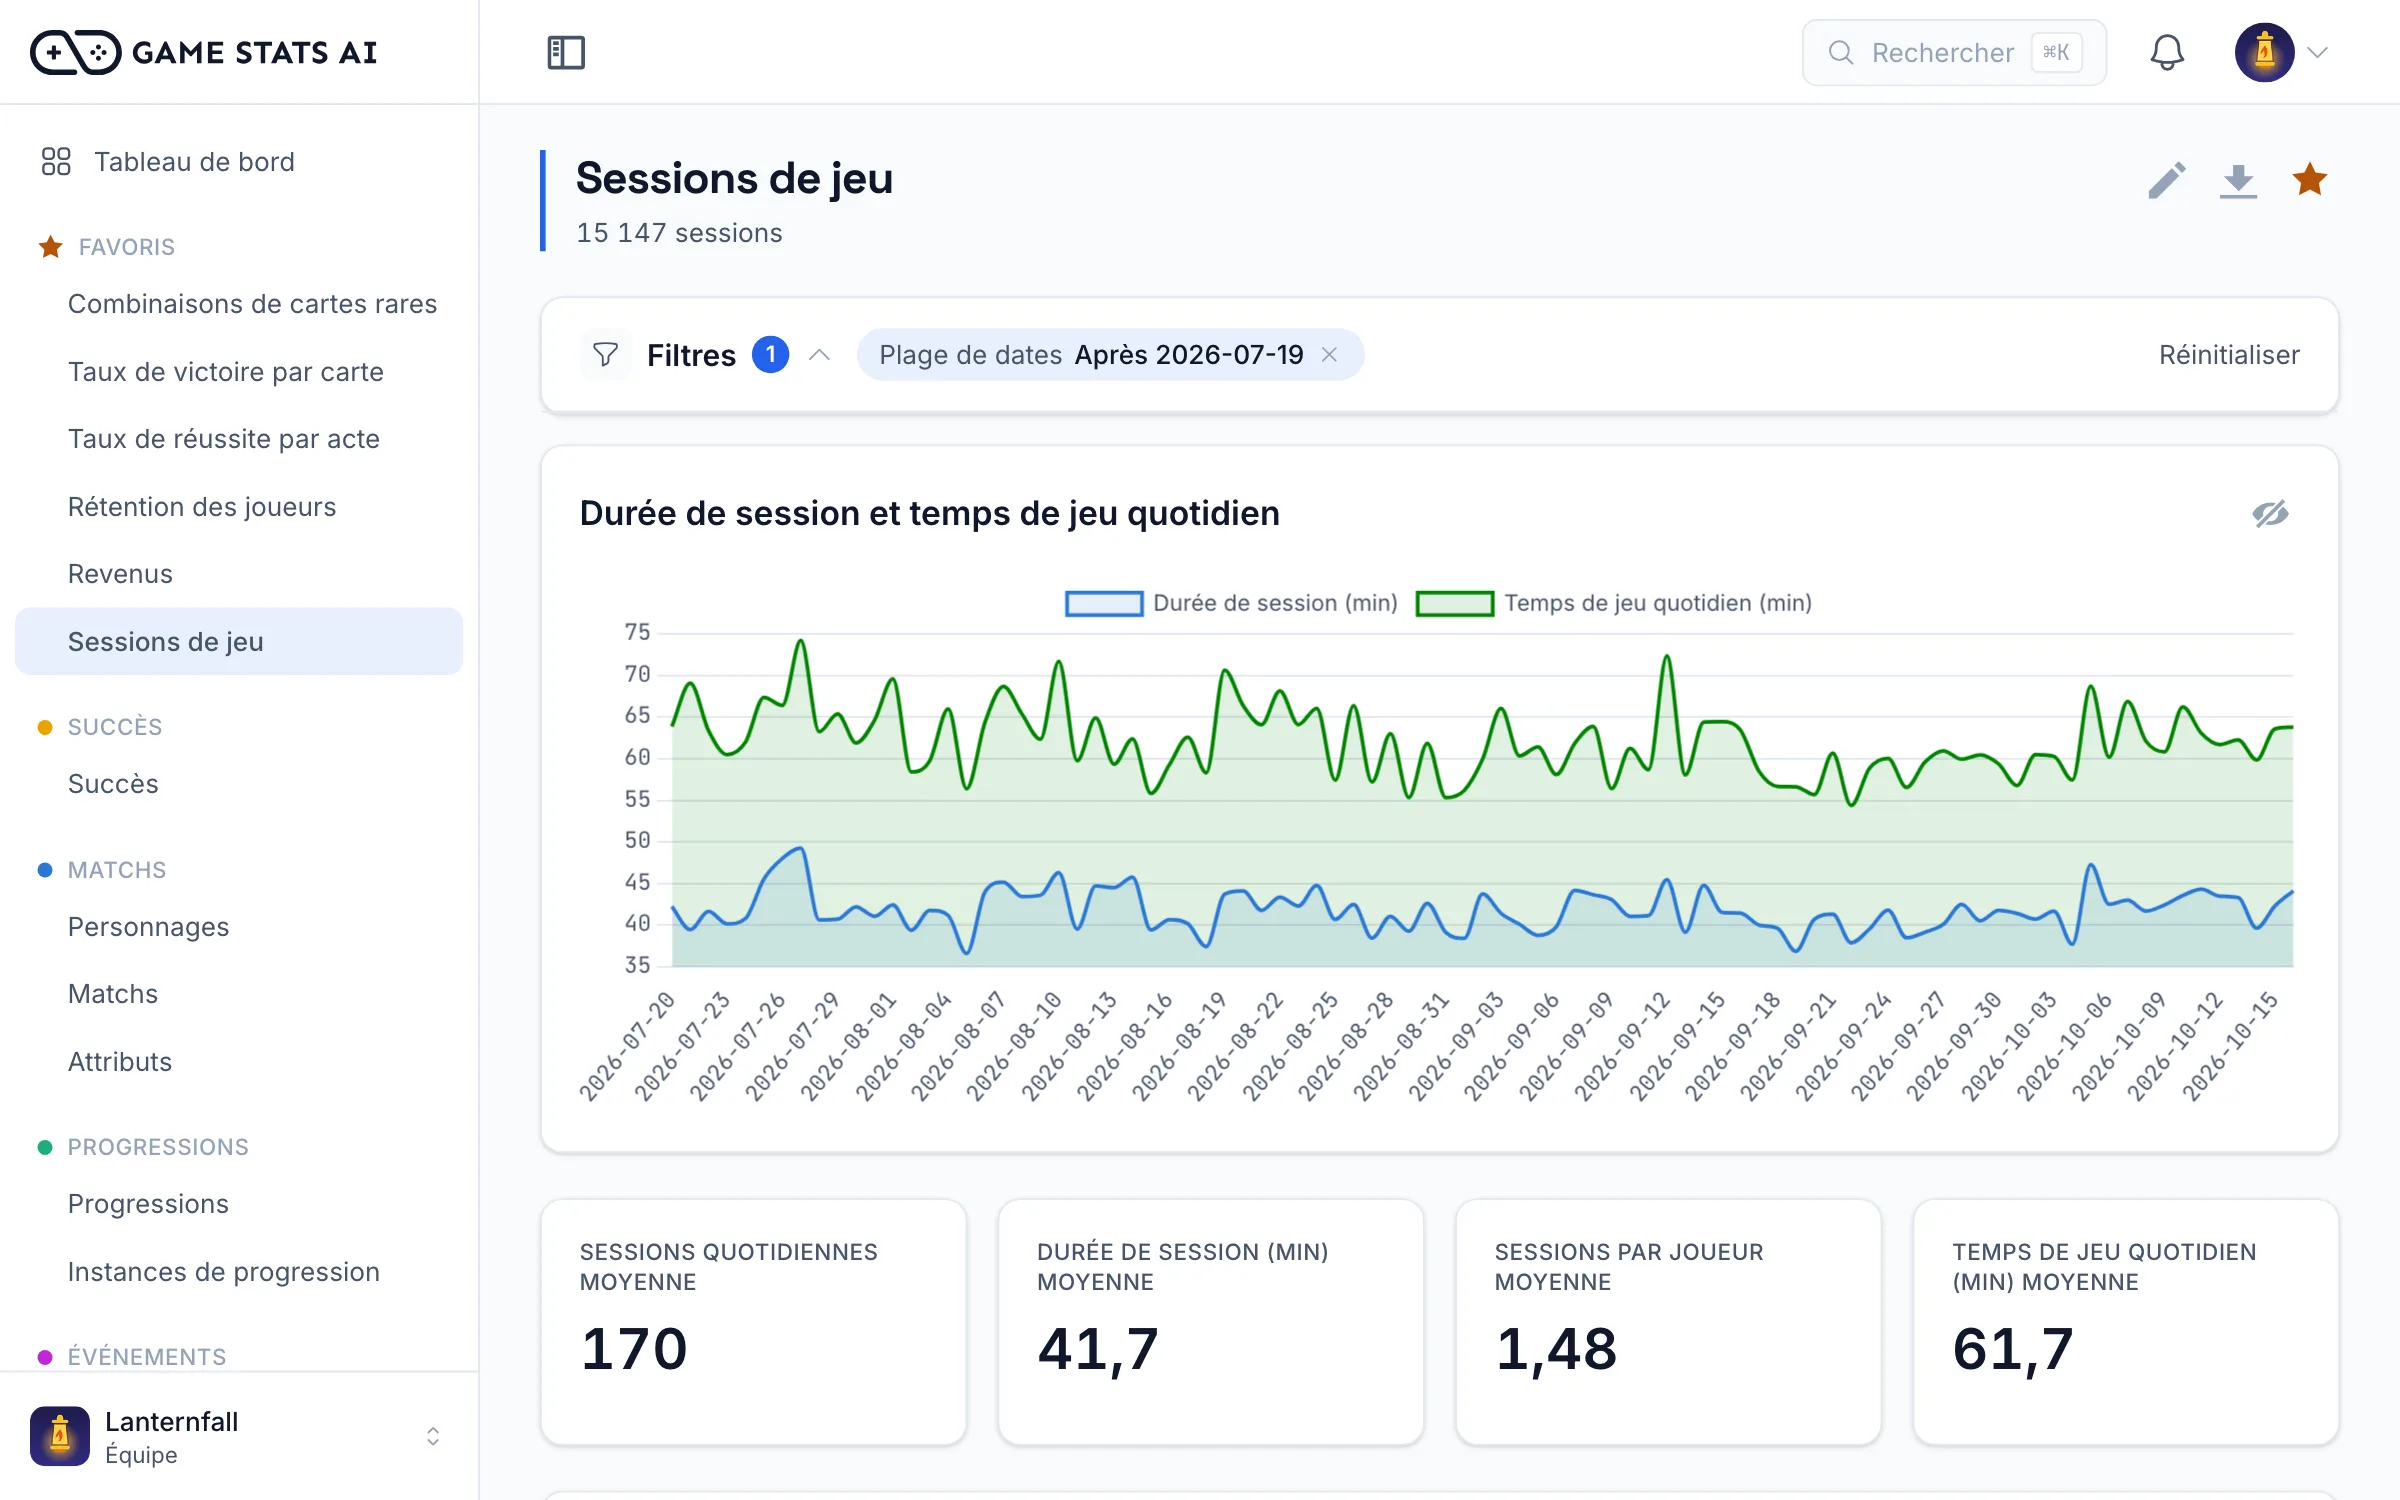Open Succès page
The height and width of the screenshot is (1500, 2400).
pos(113,784)
